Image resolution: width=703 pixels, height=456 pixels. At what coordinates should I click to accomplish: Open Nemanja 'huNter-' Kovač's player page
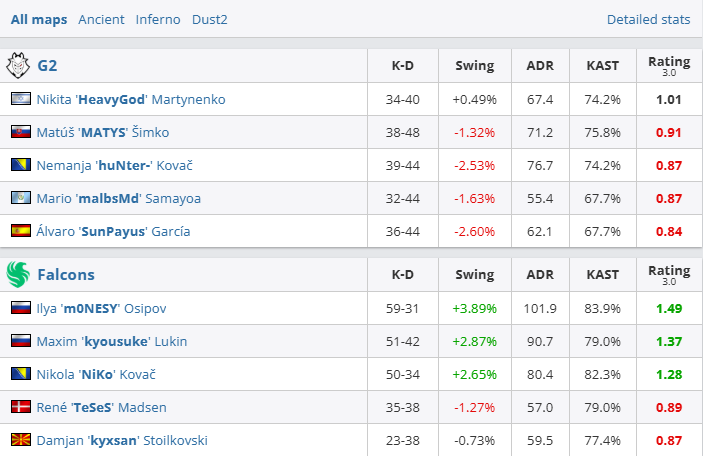point(108,165)
